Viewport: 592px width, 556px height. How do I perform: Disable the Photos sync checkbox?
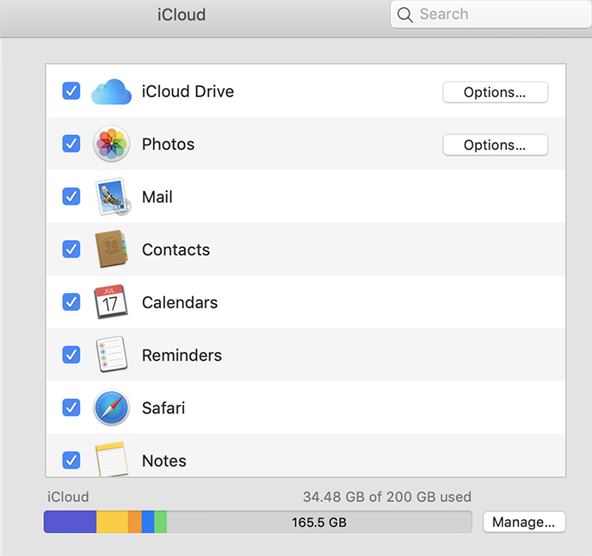click(71, 143)
